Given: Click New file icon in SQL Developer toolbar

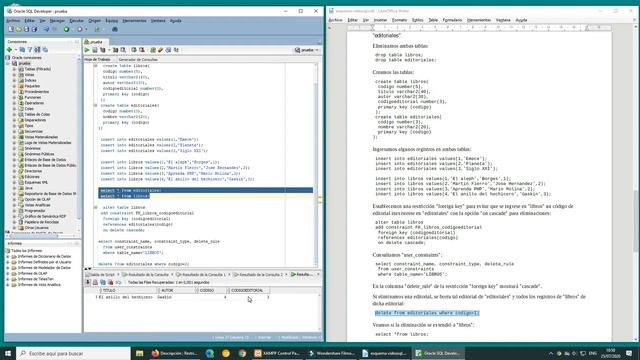Looking at the screenshot, I should 11,29.
